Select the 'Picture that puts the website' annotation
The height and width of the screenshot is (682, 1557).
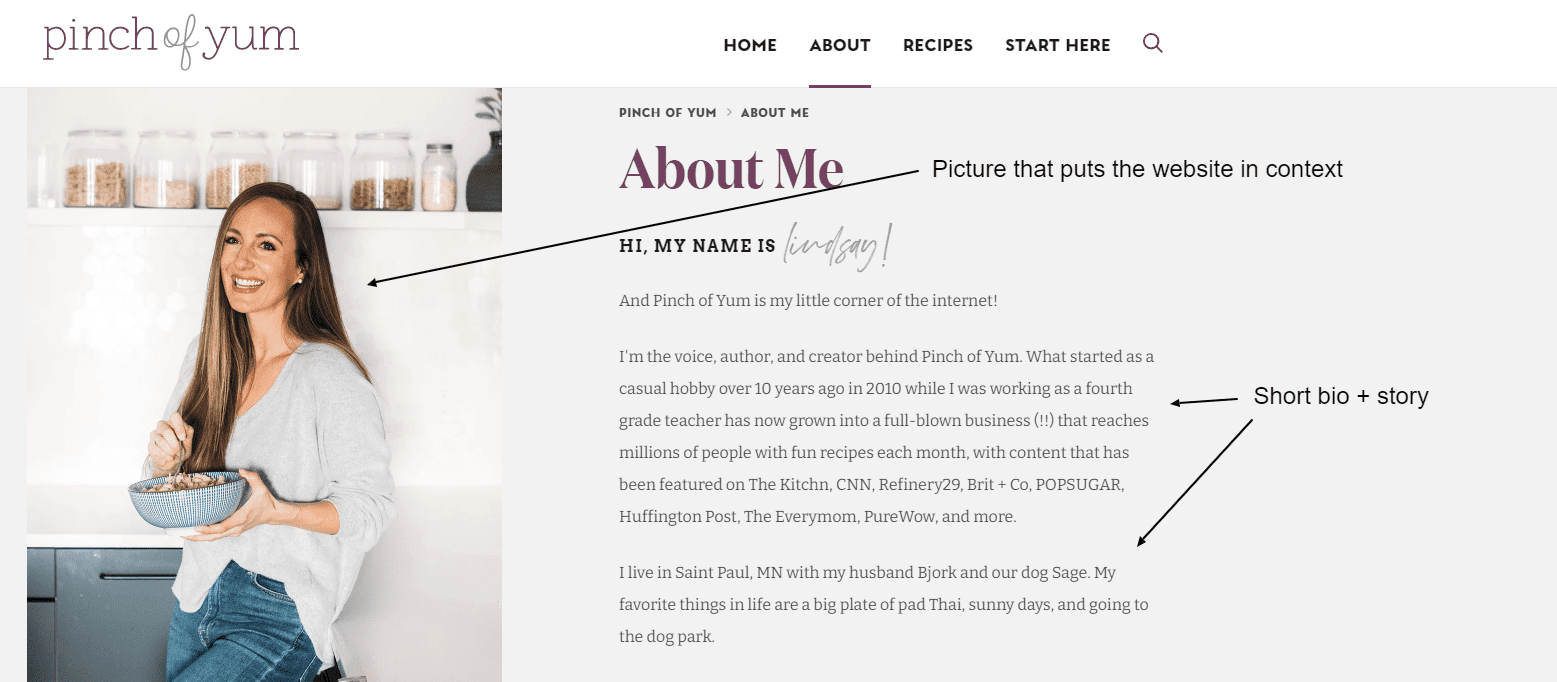[1137, 170]
